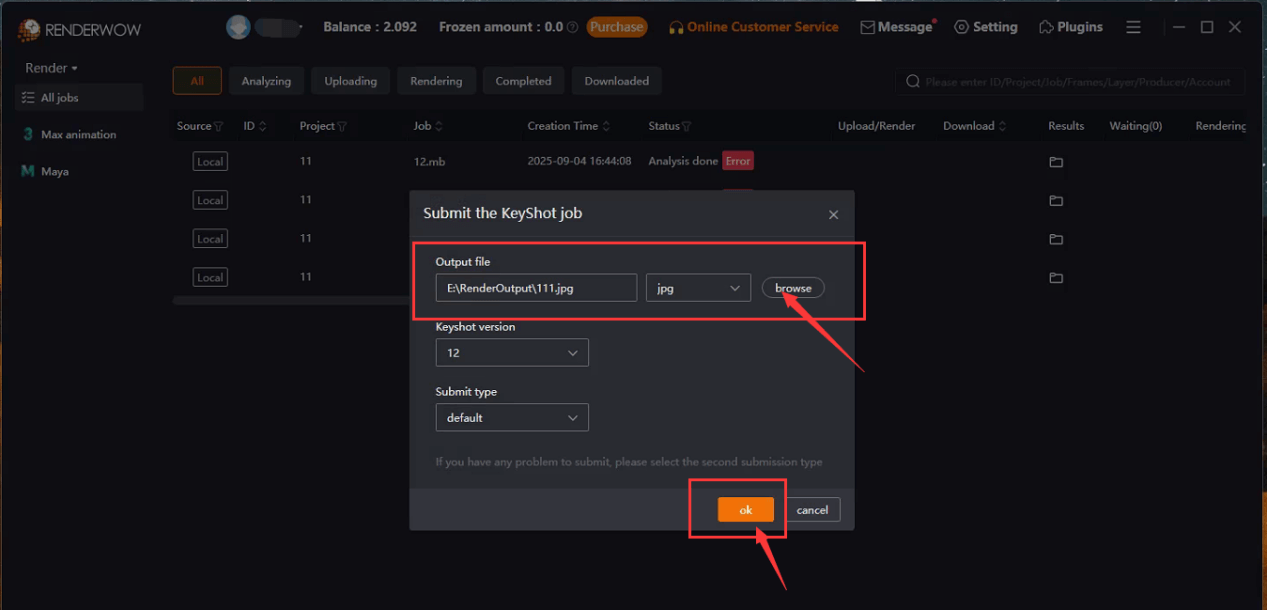Expand the Submit type dropdown
This screenshot has width=1267, height=610.
point(511,417)
